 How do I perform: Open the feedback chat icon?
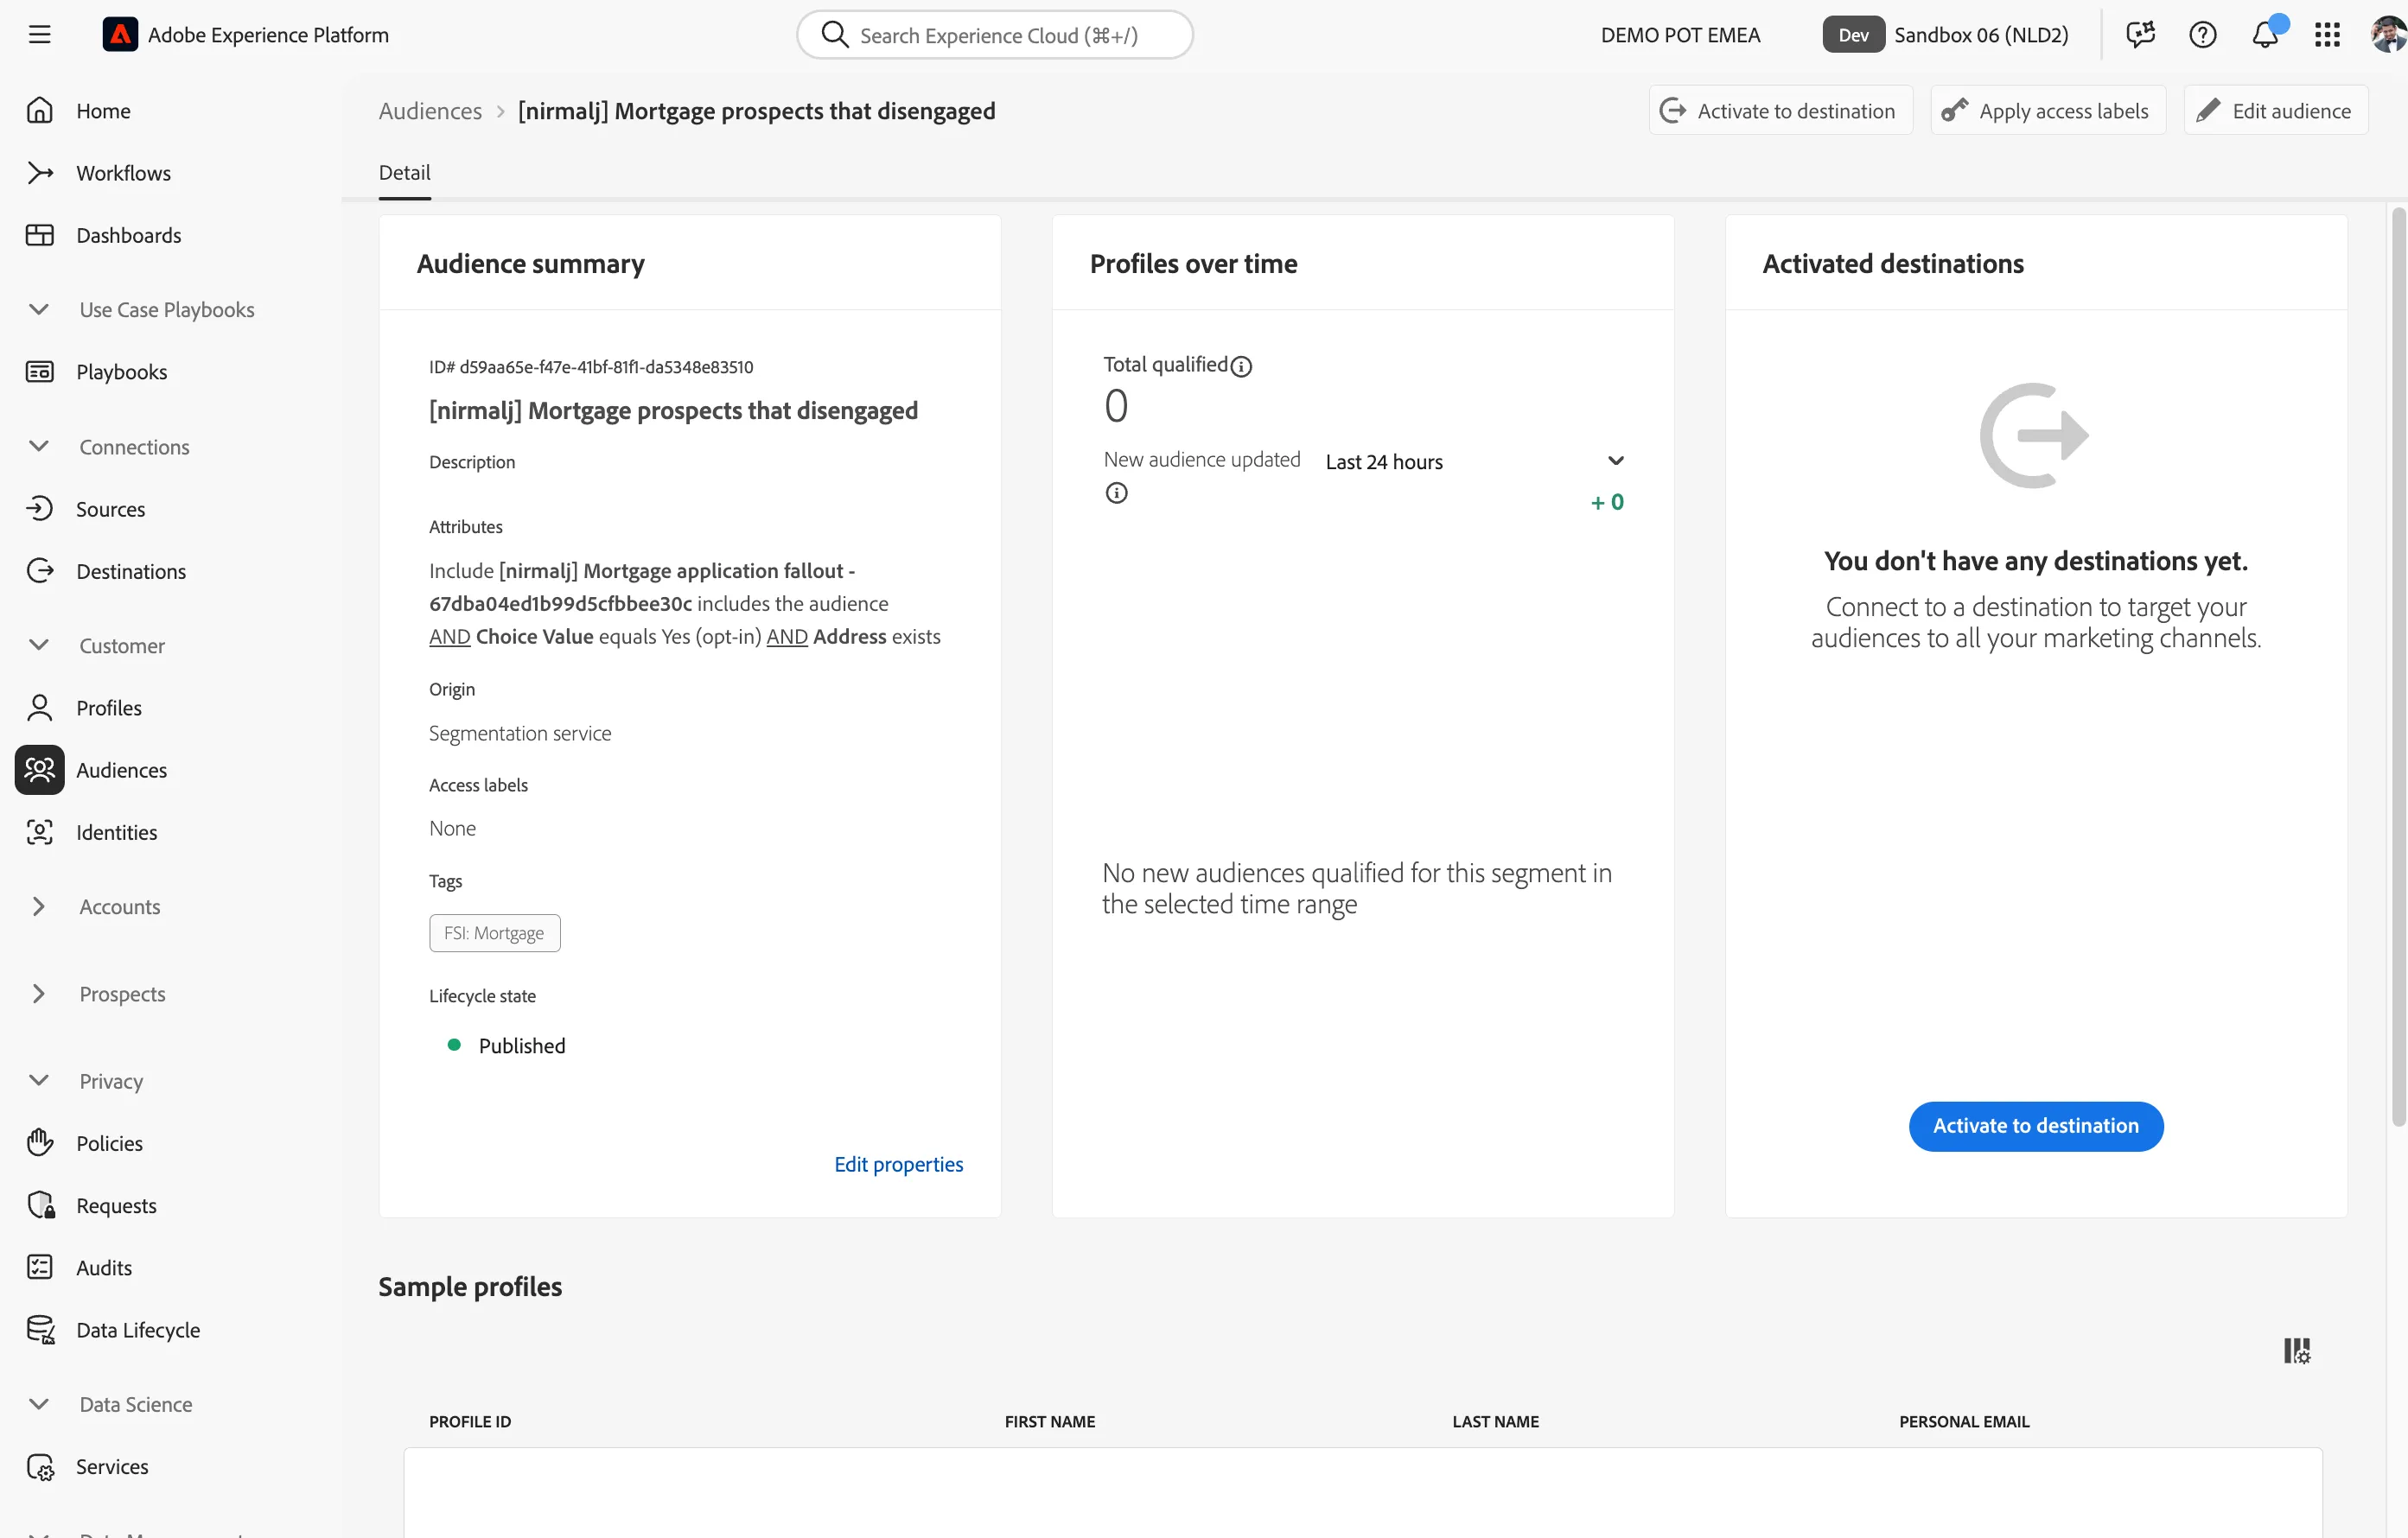(2140, 35)
